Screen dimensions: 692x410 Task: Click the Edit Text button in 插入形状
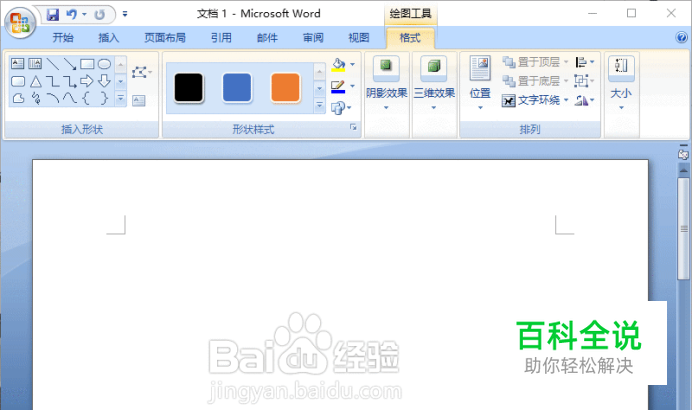click(139, 101)
